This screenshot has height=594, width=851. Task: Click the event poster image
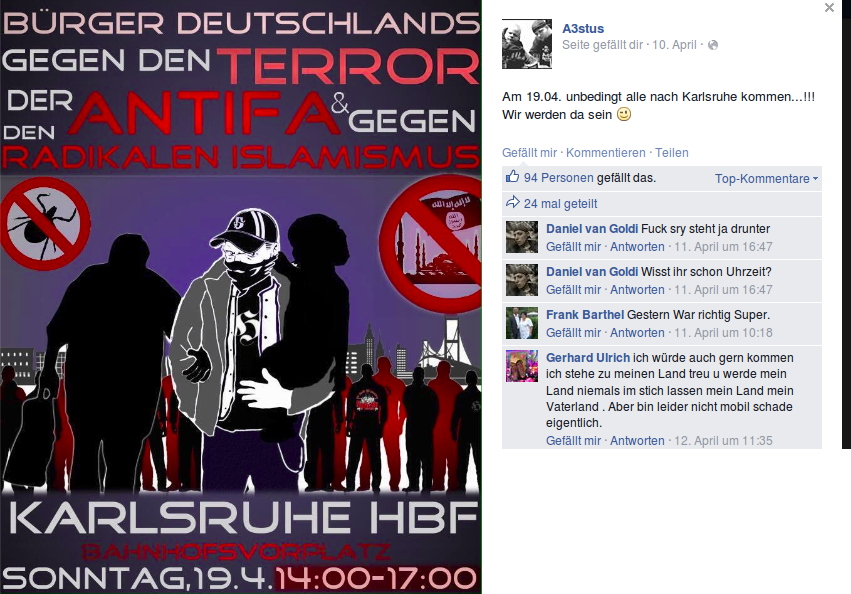pos(240,297)
